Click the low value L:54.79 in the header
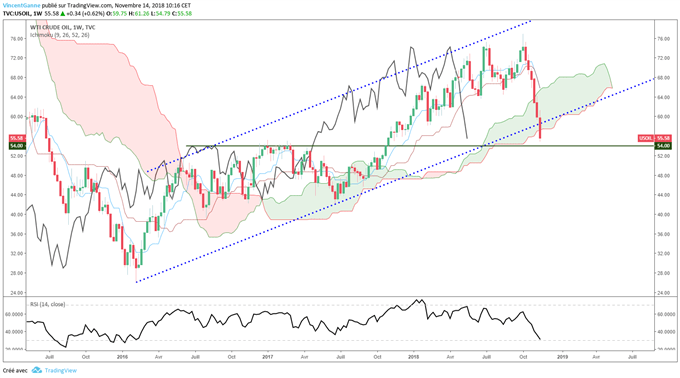 pyautogui.click(x=160, y=13)
